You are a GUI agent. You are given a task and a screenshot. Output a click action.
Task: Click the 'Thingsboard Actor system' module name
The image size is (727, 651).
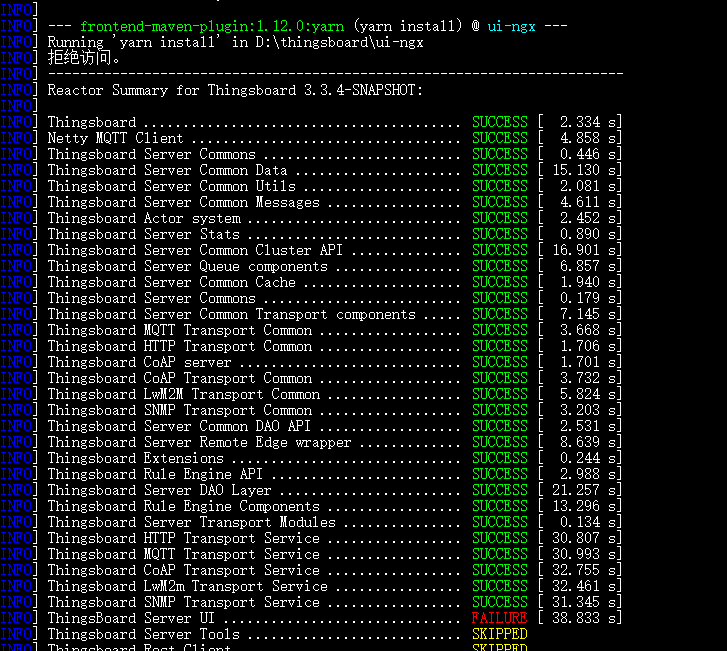coord(144,218)
